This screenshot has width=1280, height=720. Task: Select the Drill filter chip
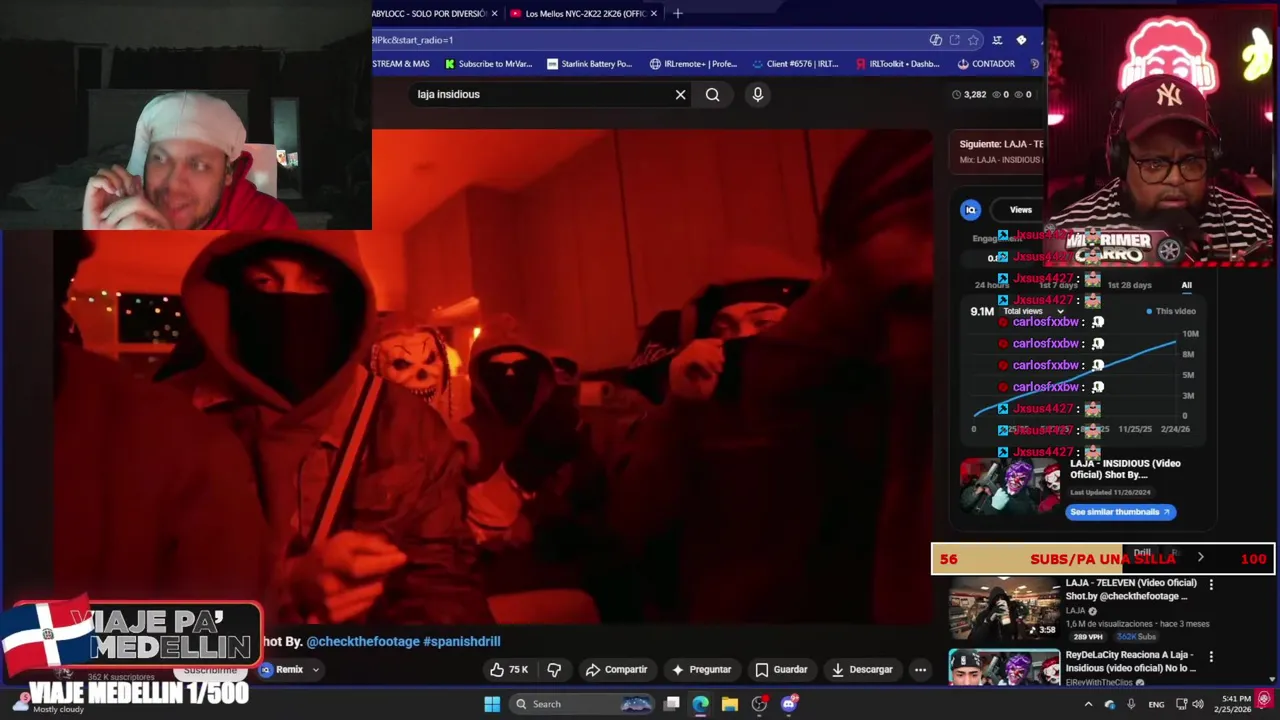pos(1141,553)
